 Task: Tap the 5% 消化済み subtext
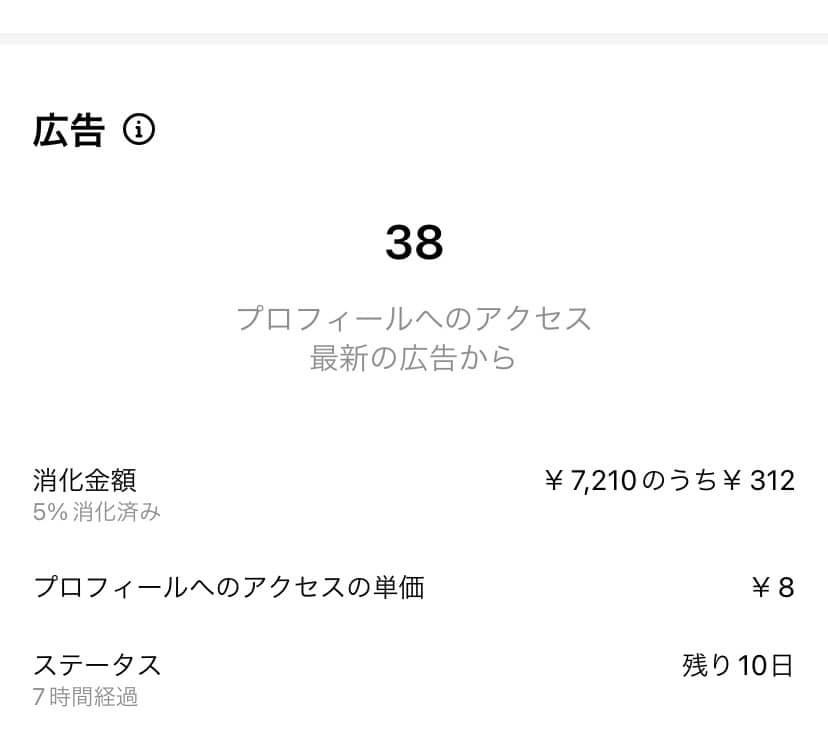coord(97,512)
